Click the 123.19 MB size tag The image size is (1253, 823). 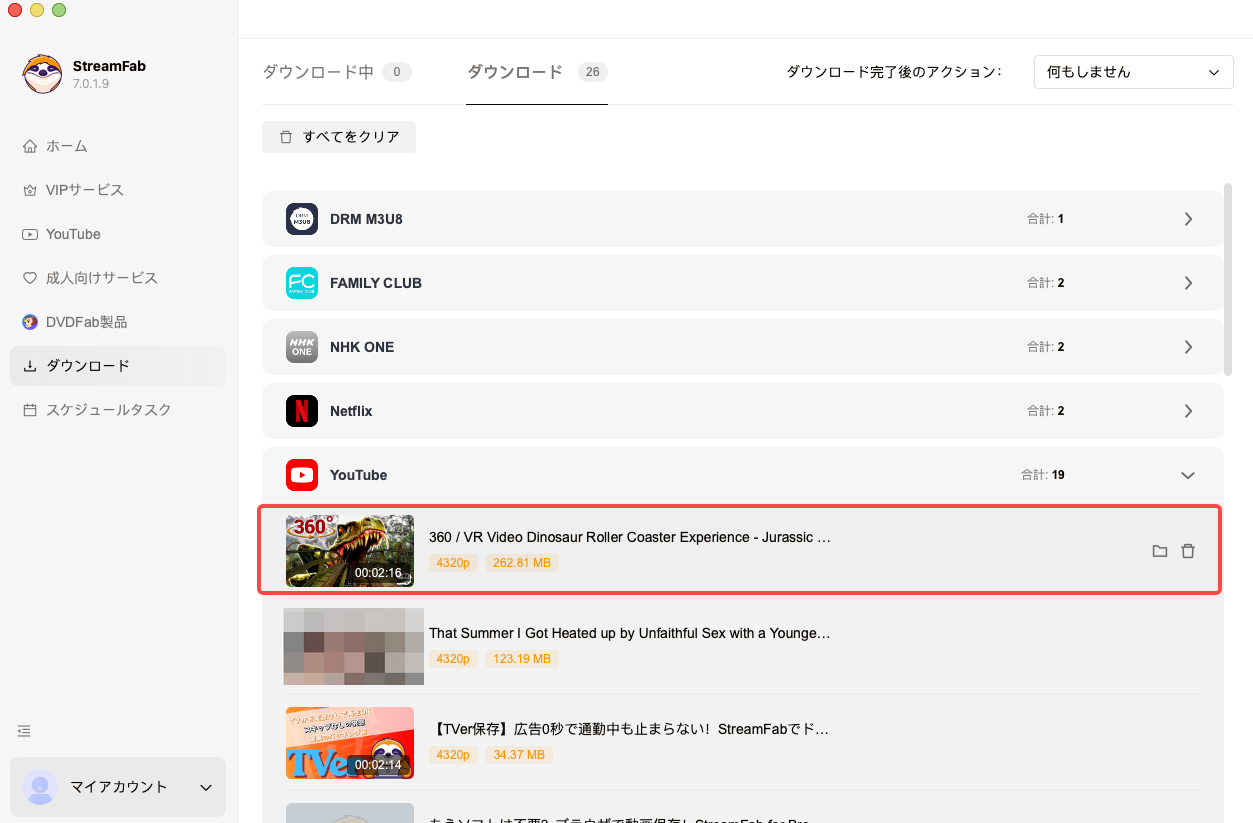522,659
